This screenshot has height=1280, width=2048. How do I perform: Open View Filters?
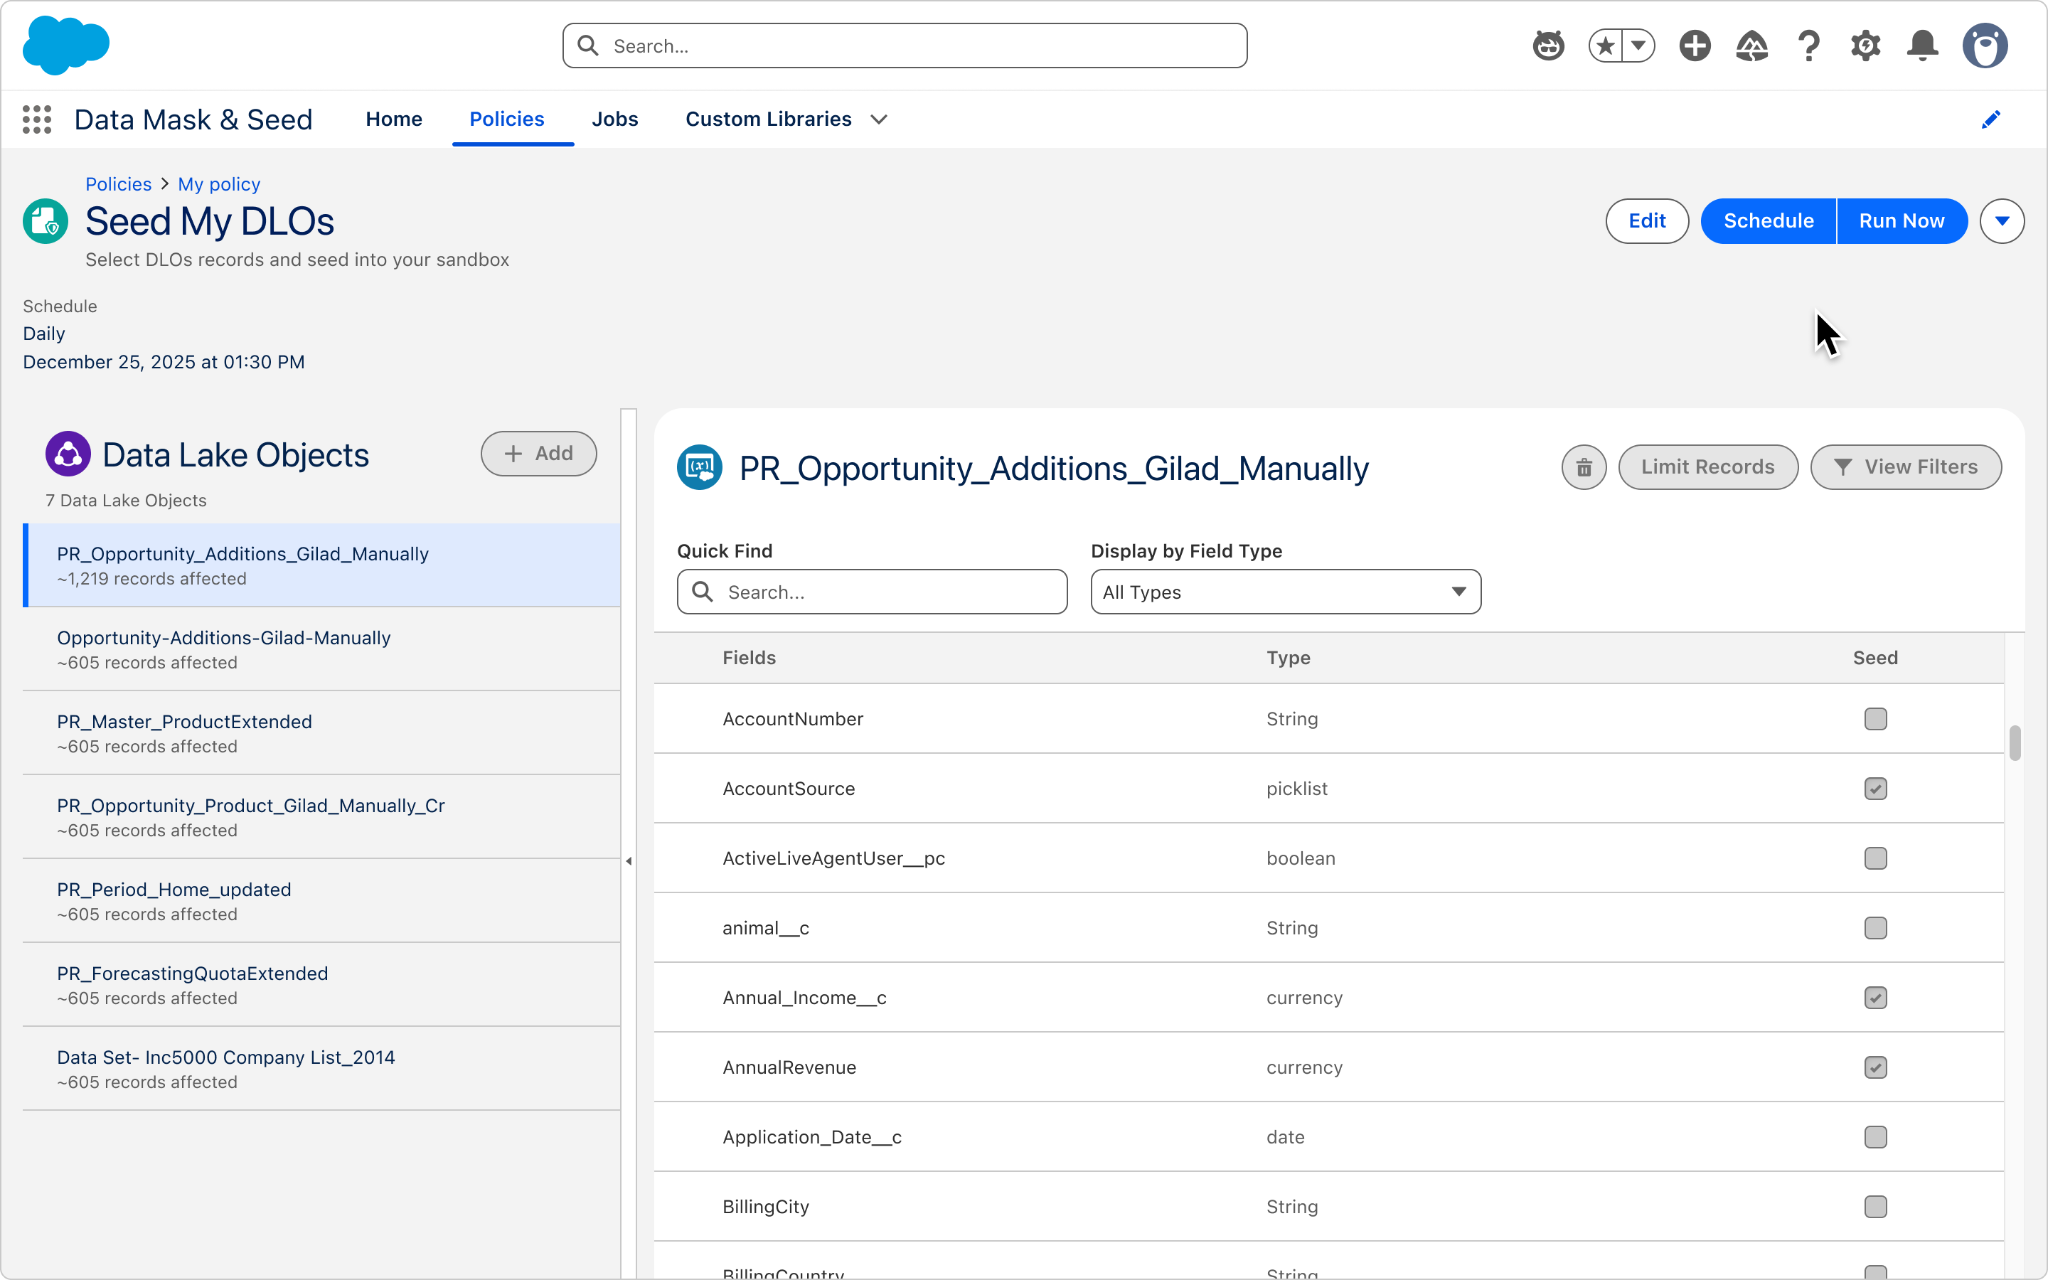[1906, 467]
